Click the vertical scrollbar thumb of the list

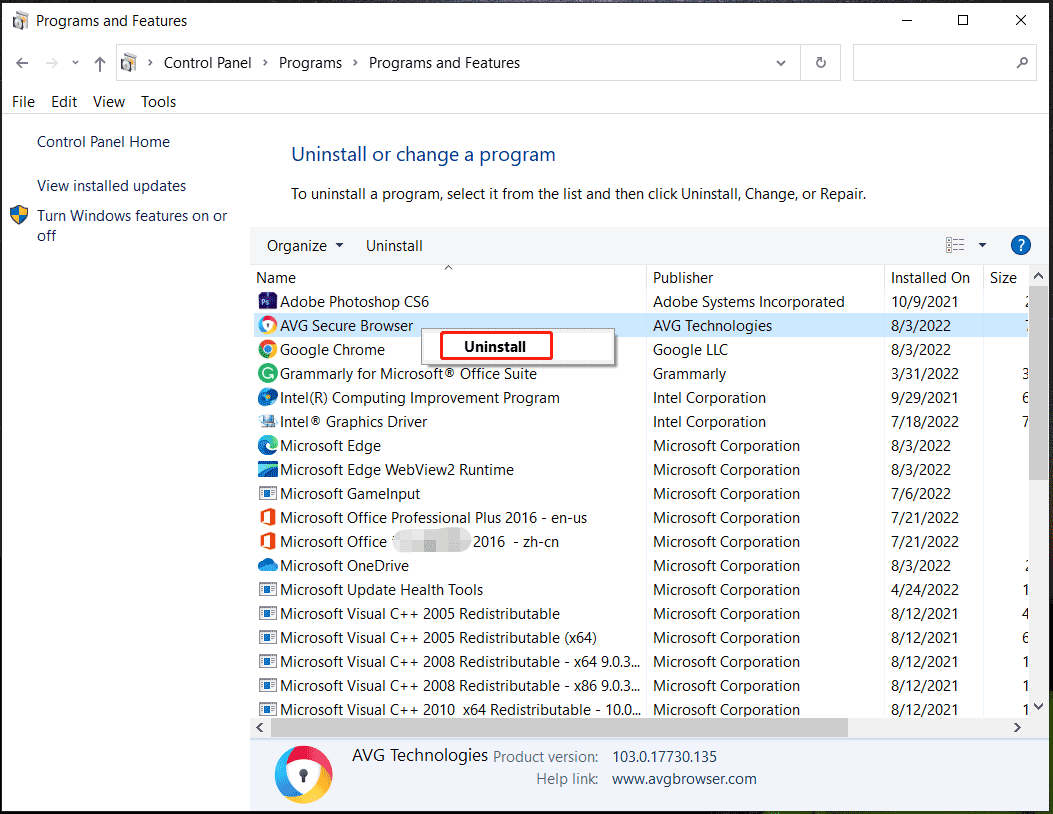coord(1038,381)
